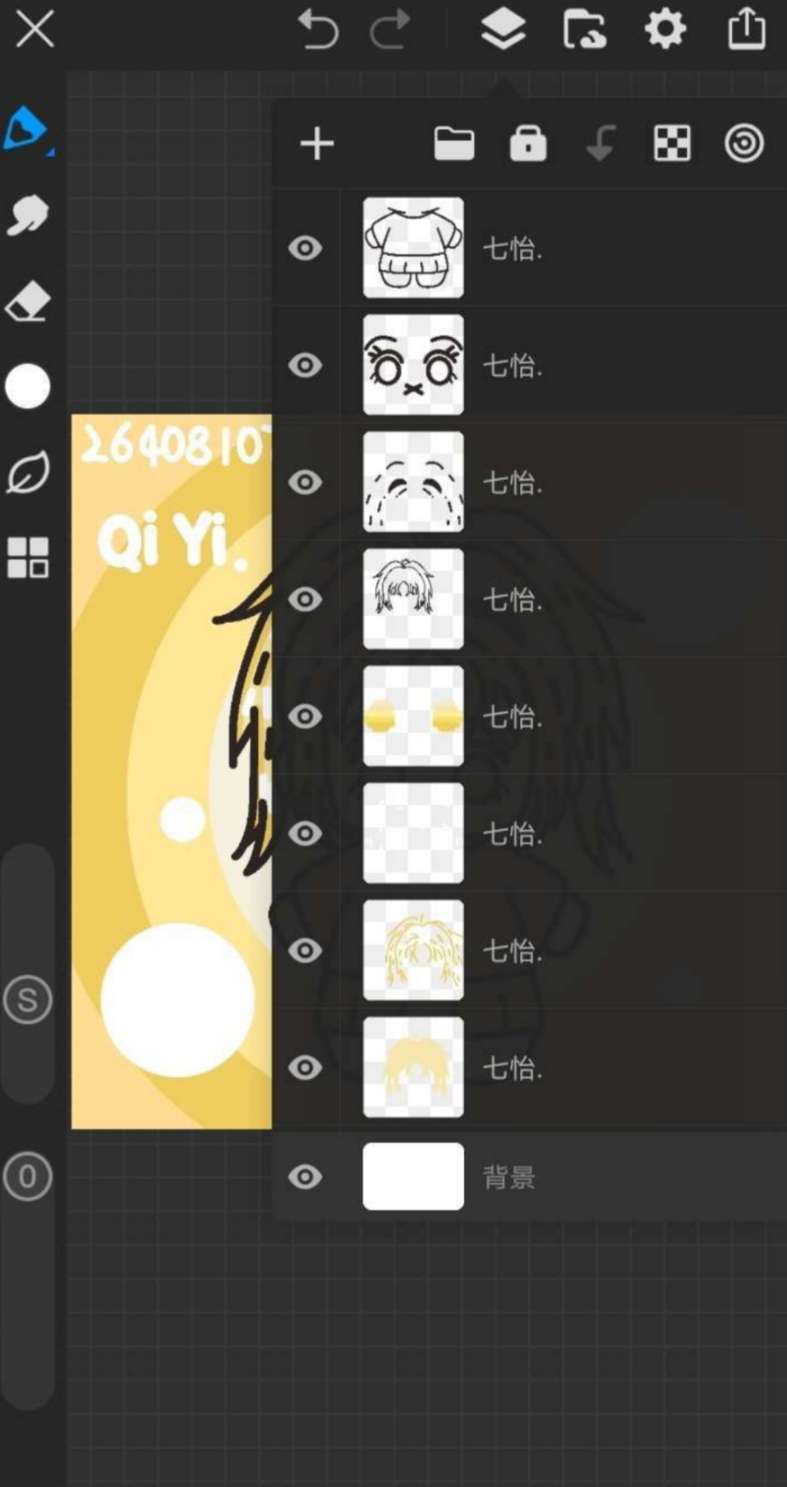Open the white color swatch
Screen dimensions: 787x1487
tap(27, 386)
